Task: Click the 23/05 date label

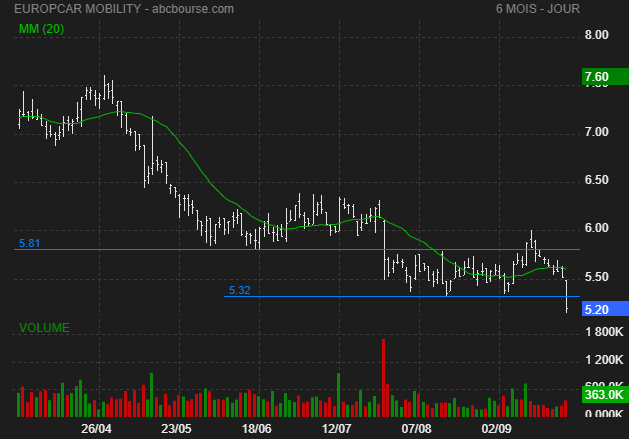Action: pos(177,429)
